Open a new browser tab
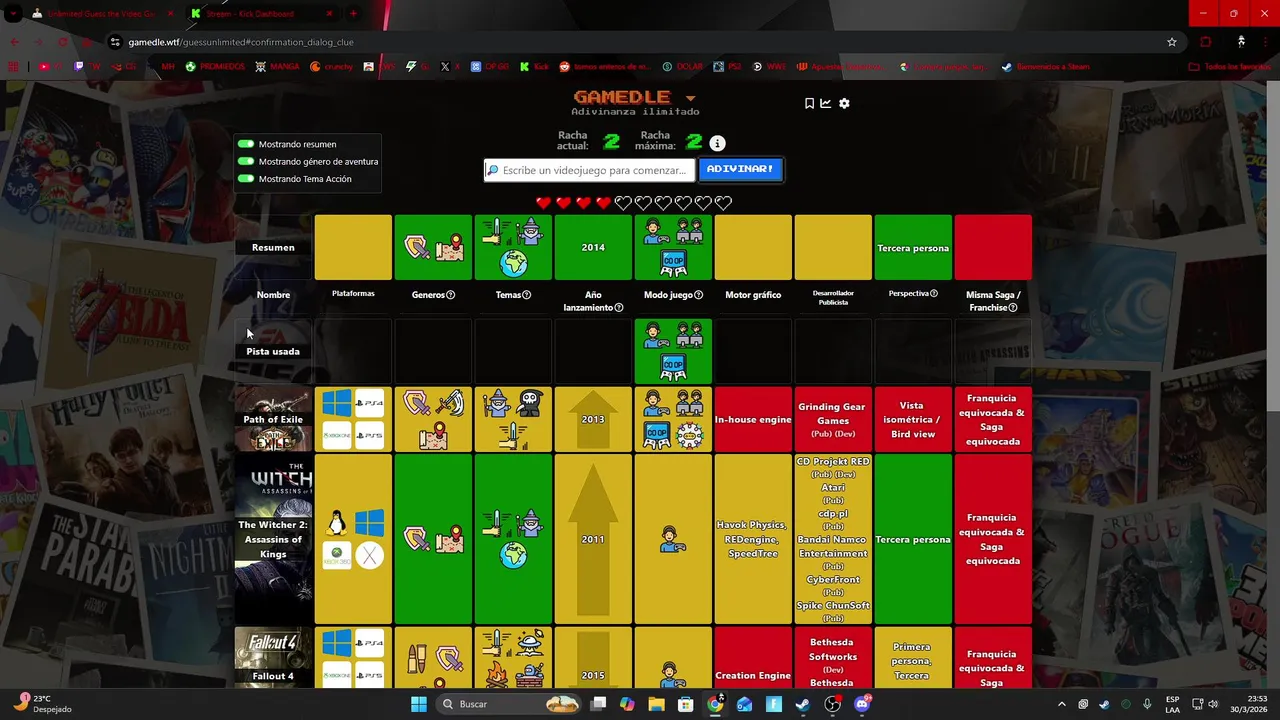This screenshot has height=720, width=1280. (353, 14)
